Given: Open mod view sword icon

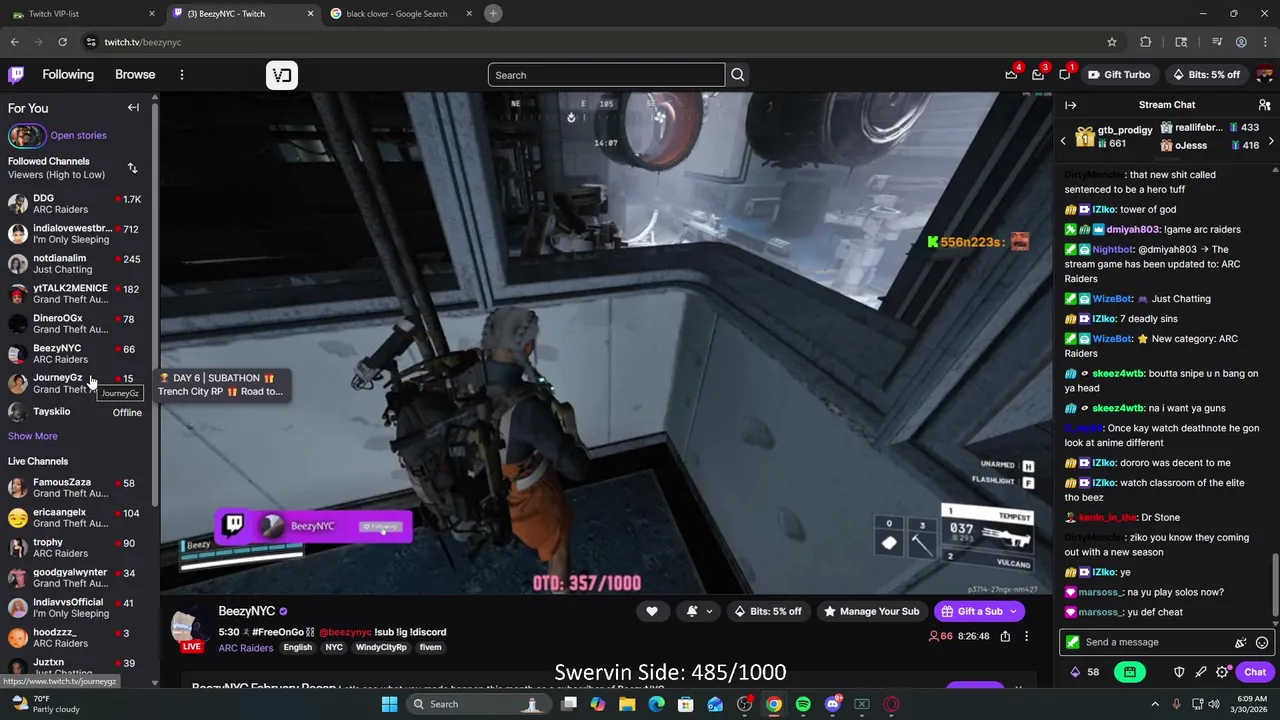Looking at the screenshot, I should coord(1201,672).
